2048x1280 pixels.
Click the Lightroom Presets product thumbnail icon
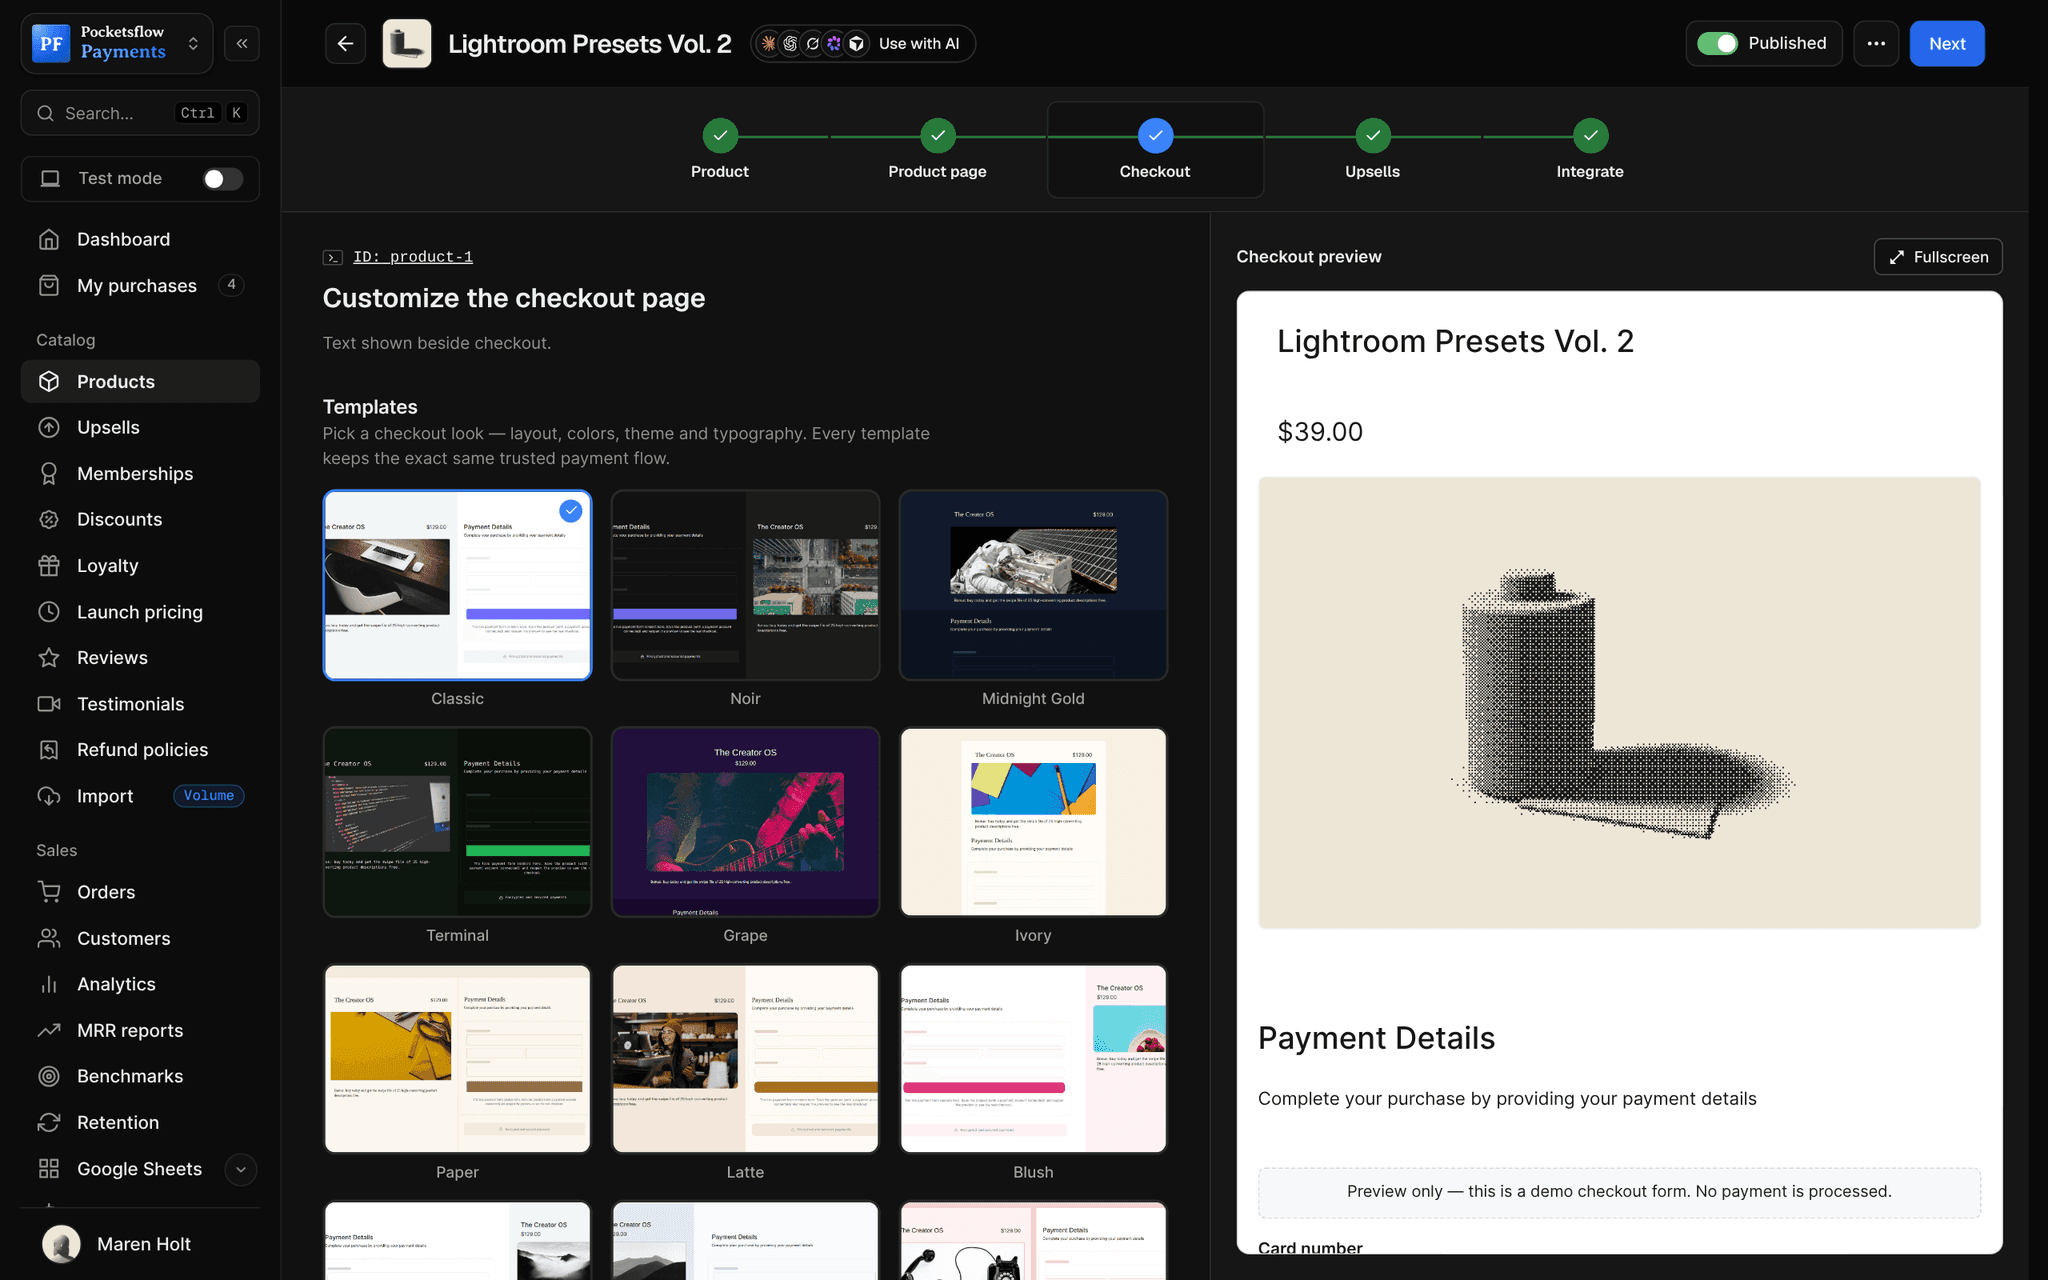[407, 43]
